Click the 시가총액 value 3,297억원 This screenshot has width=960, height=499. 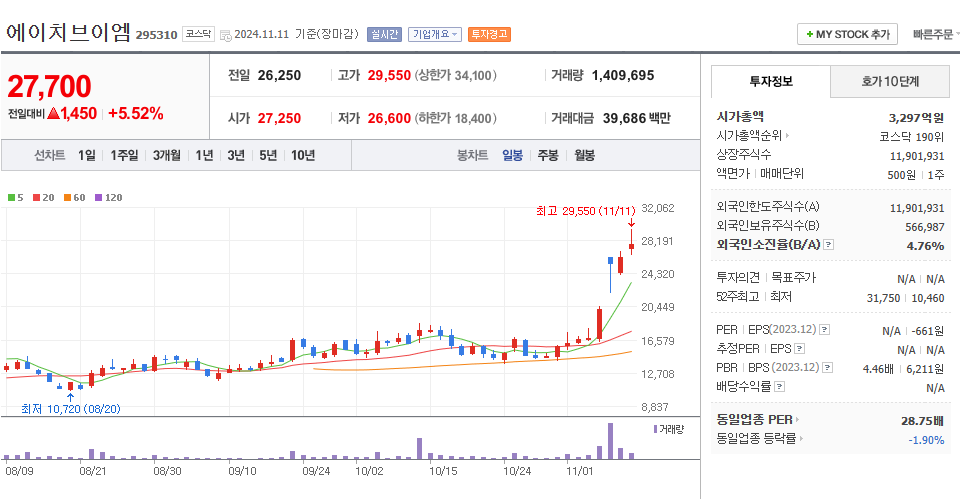coord(916,118)
